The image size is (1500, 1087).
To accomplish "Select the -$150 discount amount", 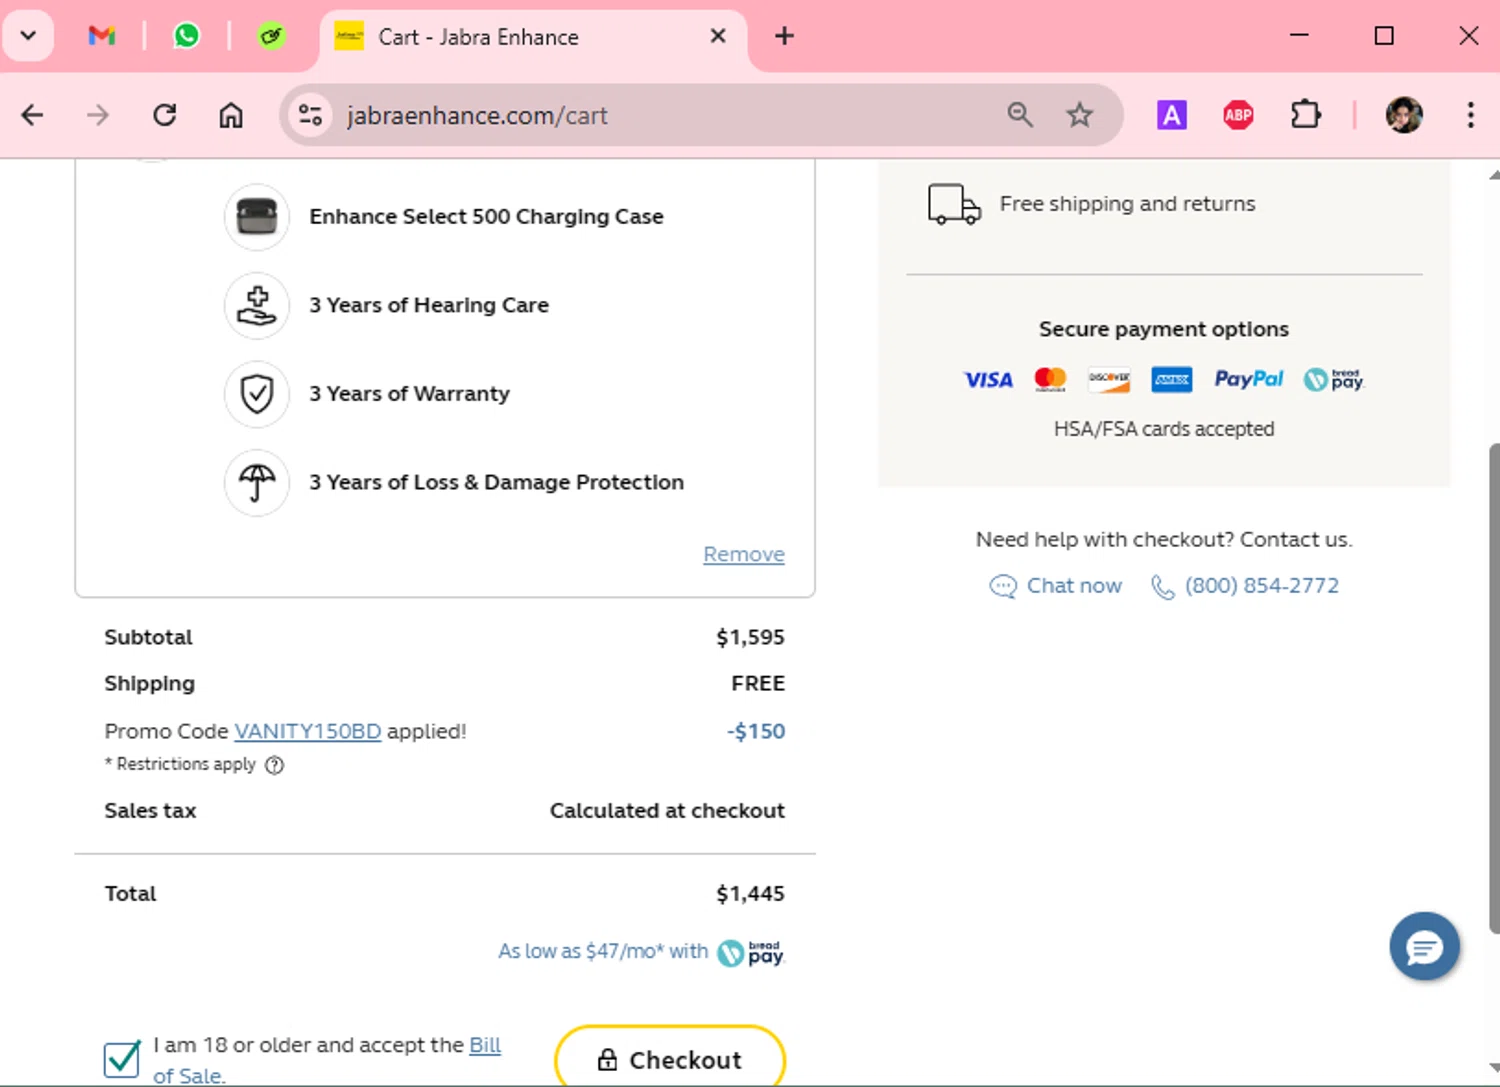I will (756, 732).
